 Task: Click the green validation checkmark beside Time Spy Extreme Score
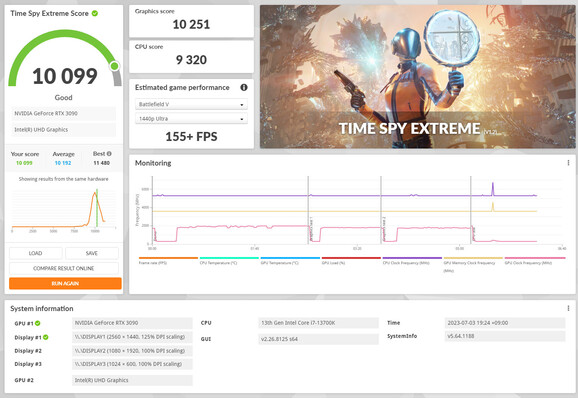pos(95,13)
